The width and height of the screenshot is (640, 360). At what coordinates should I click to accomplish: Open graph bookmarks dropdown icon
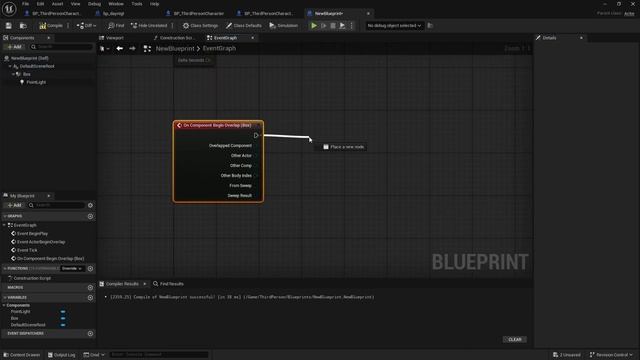(104, 49)
